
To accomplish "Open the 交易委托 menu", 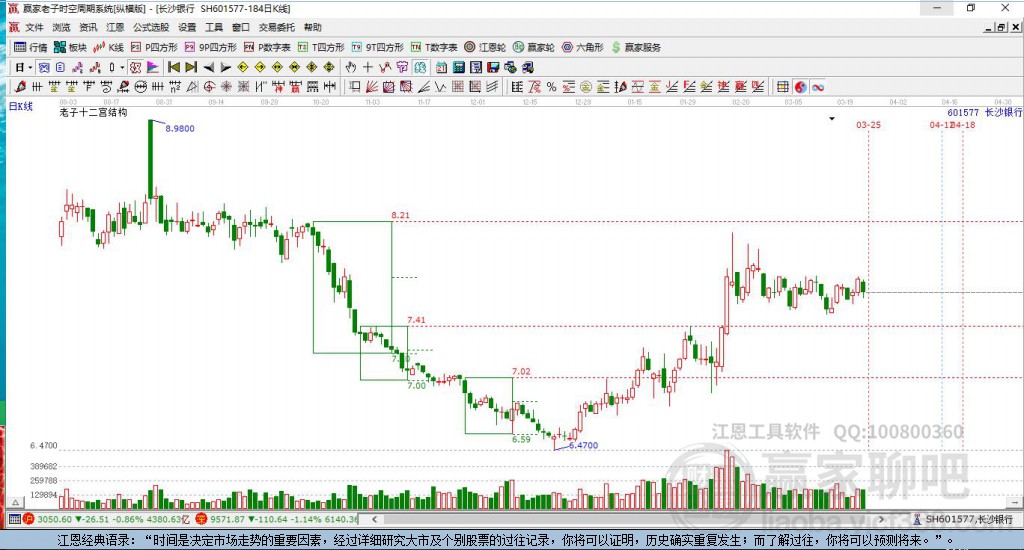I will 276,27.
